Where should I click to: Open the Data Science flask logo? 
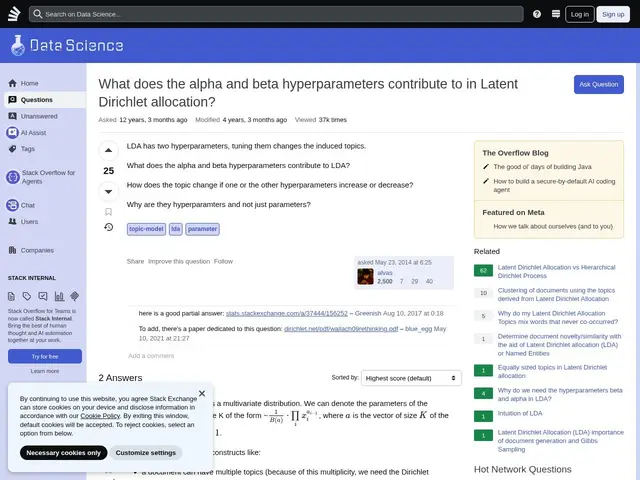click(x=18, y=45)
